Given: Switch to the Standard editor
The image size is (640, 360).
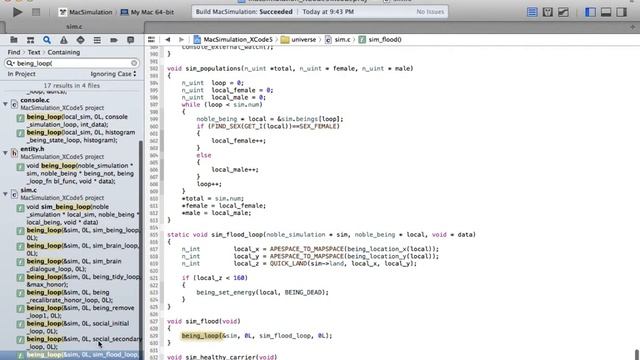Looking at the screenshot, I should point(532,12).
